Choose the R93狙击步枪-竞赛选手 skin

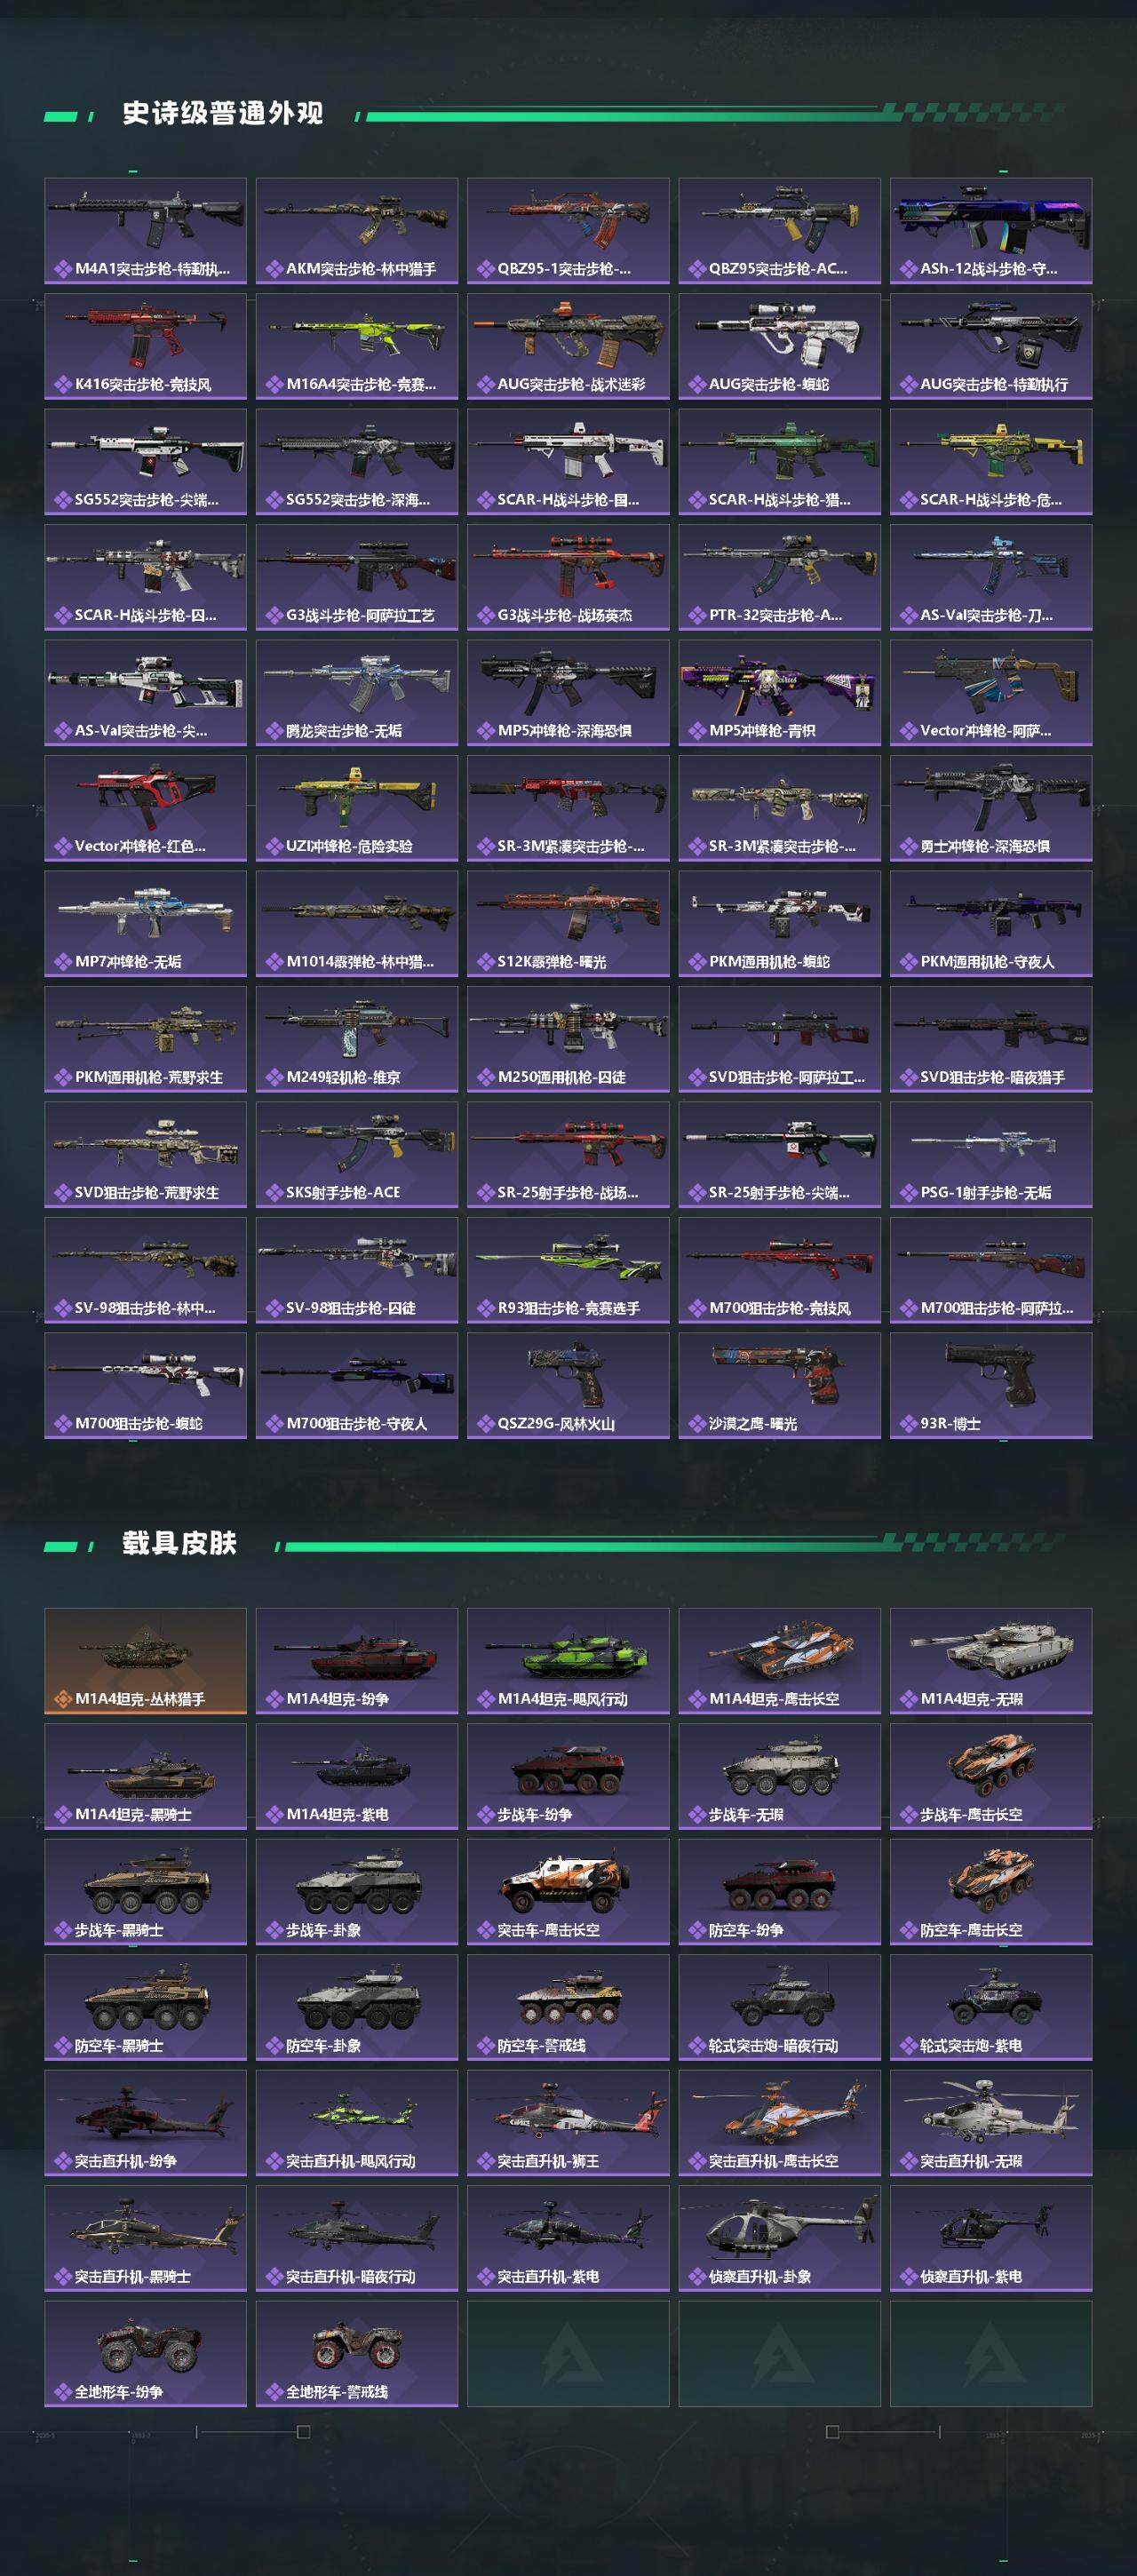[x=568, y=1270]
